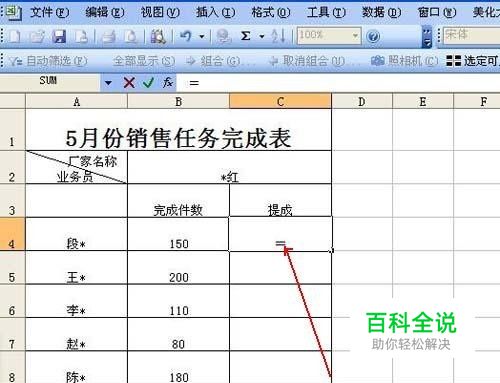The height and width of the screenshot is (383, 500).
Task: Click the Save floppy disk icon
Action: pos(59,36)
